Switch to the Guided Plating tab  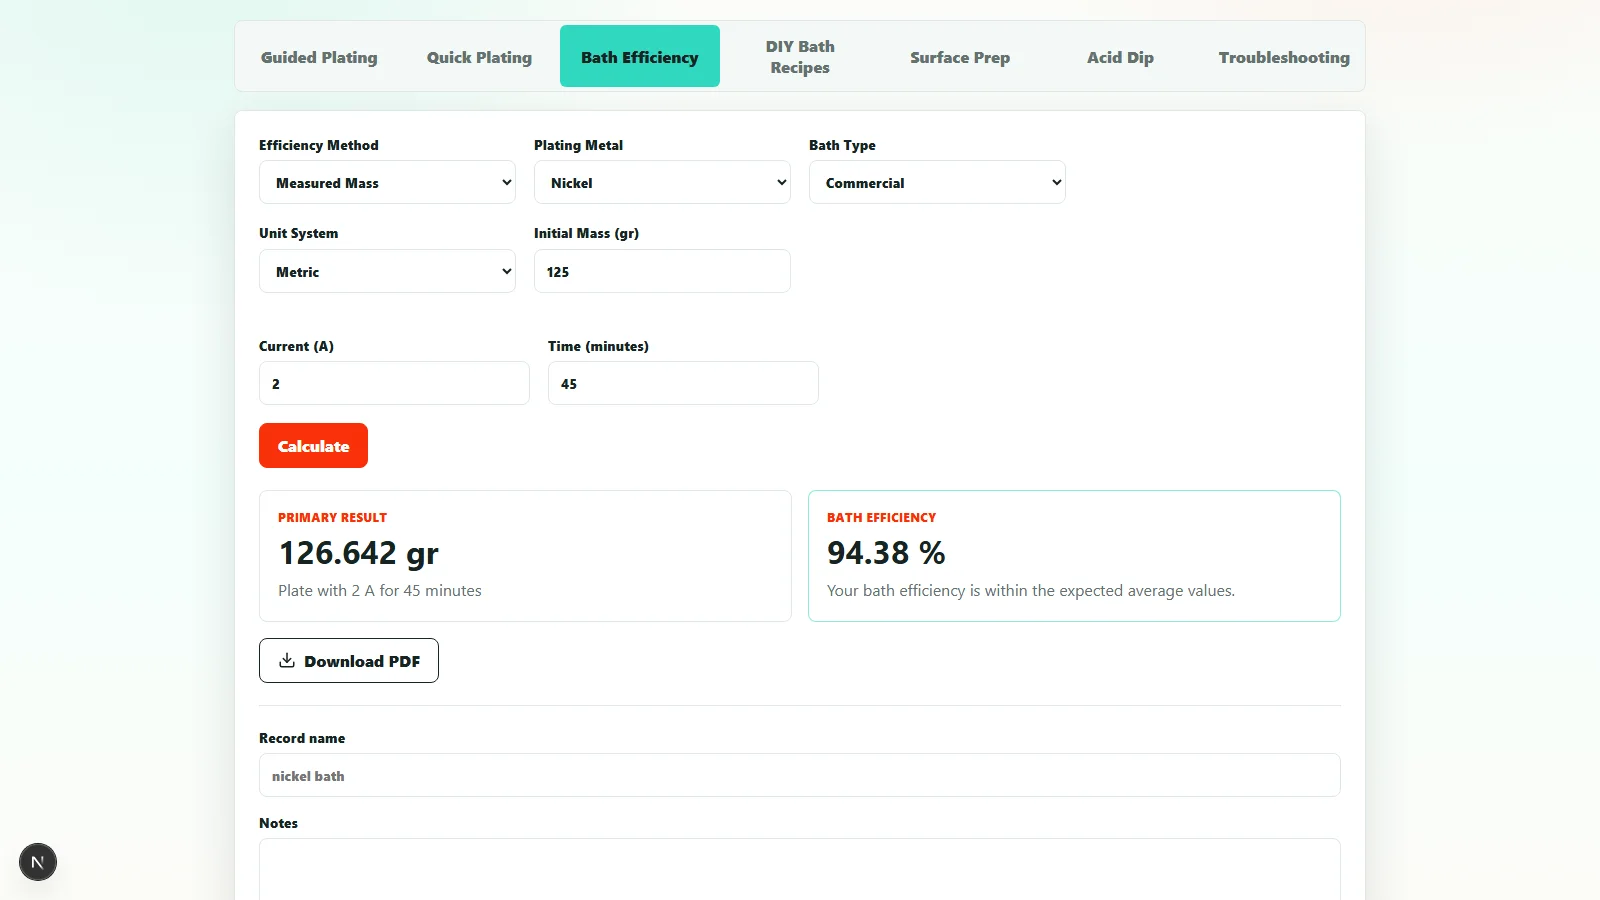tap(319, 57)
